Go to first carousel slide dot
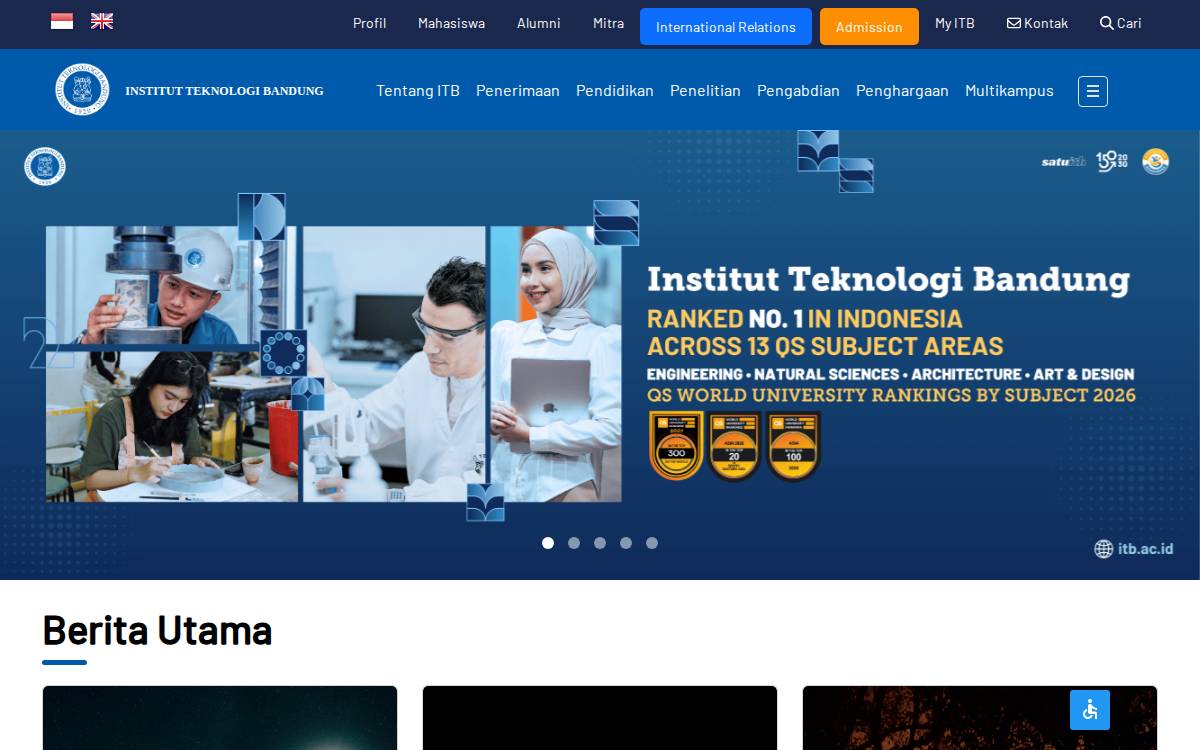This screenshot has height=750, width=1200. 548,543
